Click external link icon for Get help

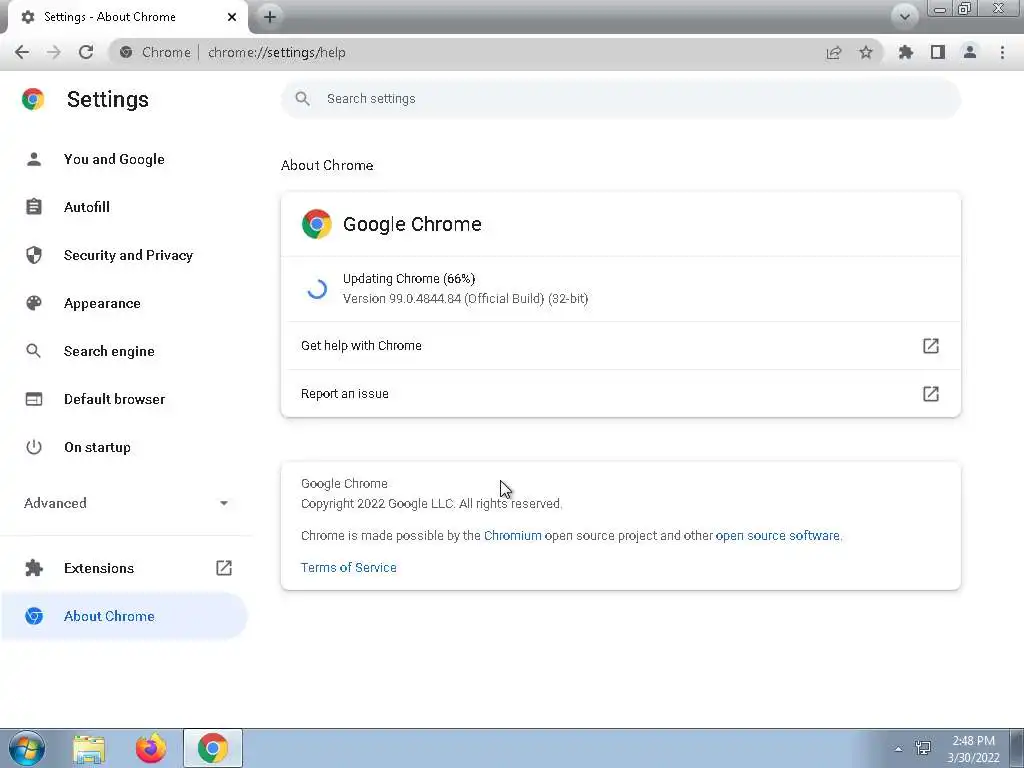click(x=931, y=345)
